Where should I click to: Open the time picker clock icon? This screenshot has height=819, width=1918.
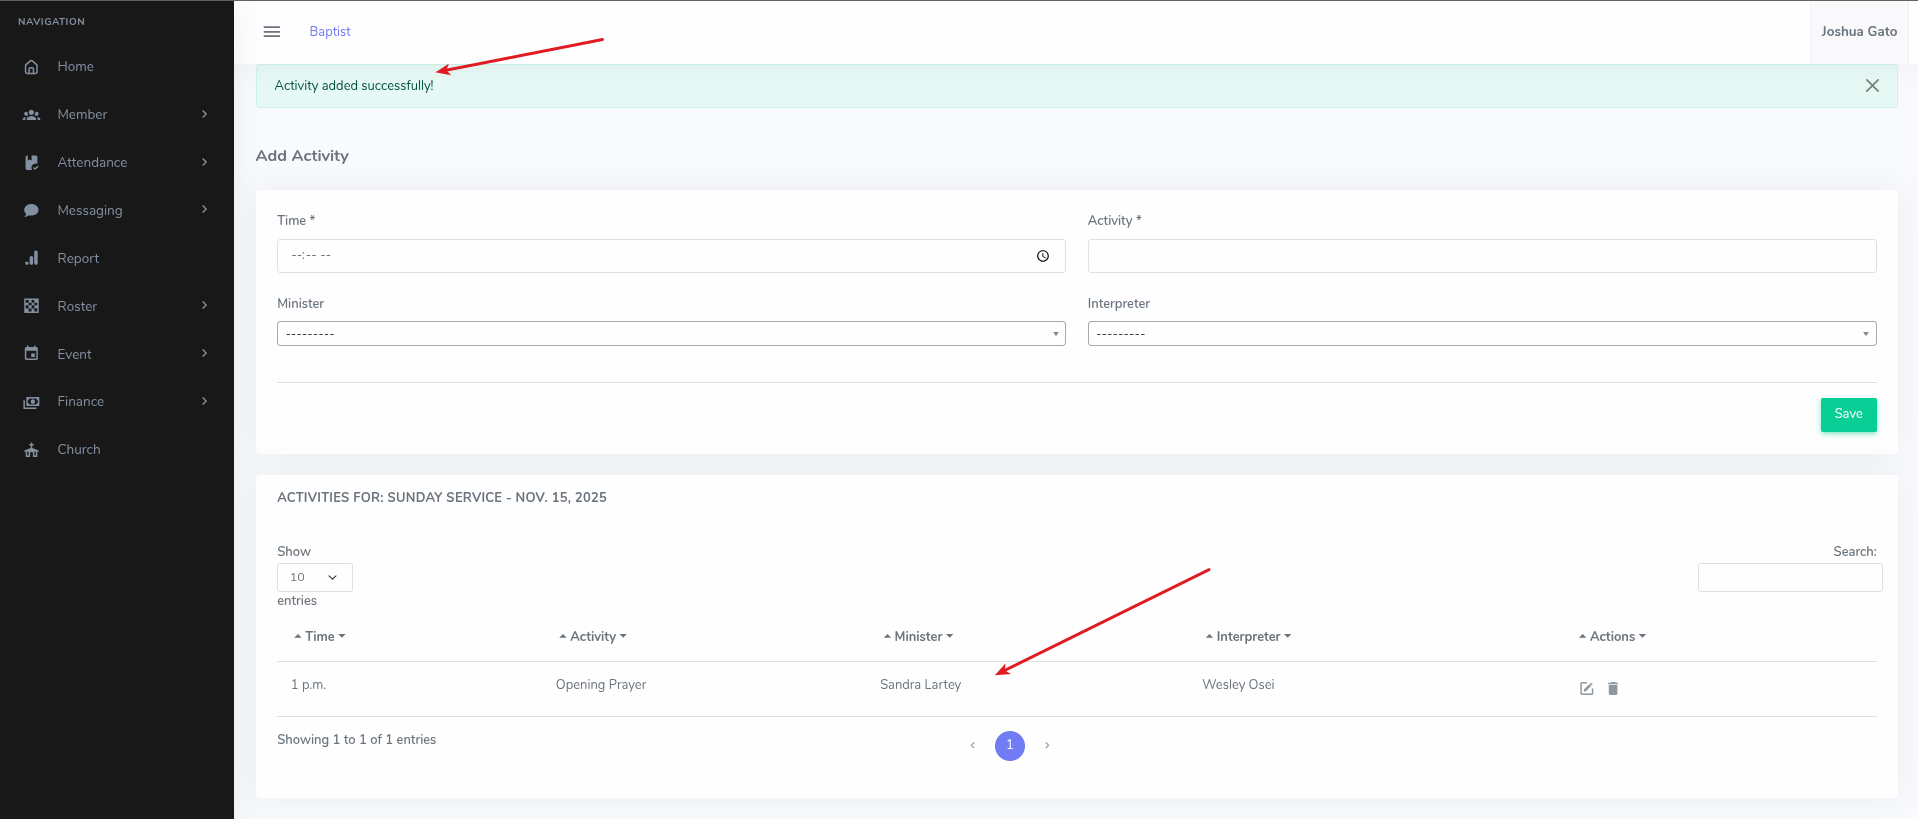click(1042, 256)
